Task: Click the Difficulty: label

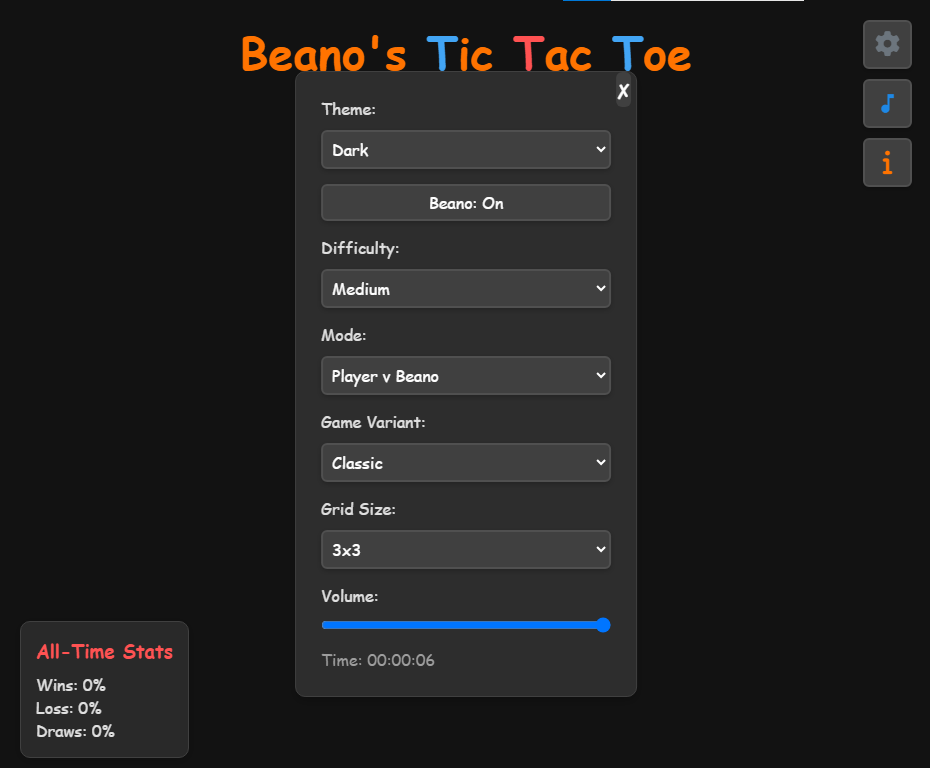Action: point(360,248)
